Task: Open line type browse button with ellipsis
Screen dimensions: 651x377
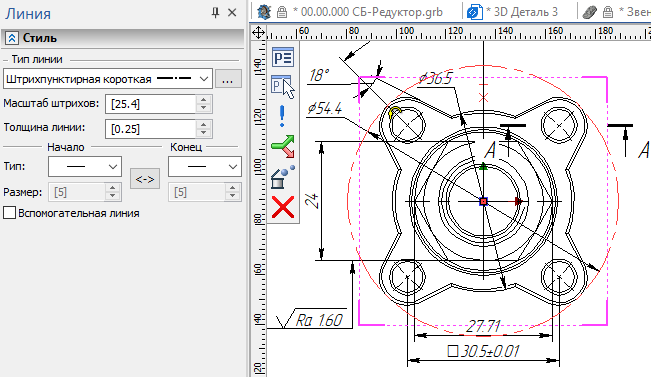Action: point(228,79)
